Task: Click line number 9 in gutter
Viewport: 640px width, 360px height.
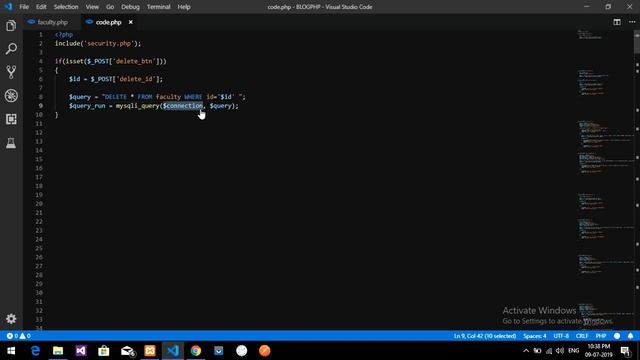Action: [40, 106]
